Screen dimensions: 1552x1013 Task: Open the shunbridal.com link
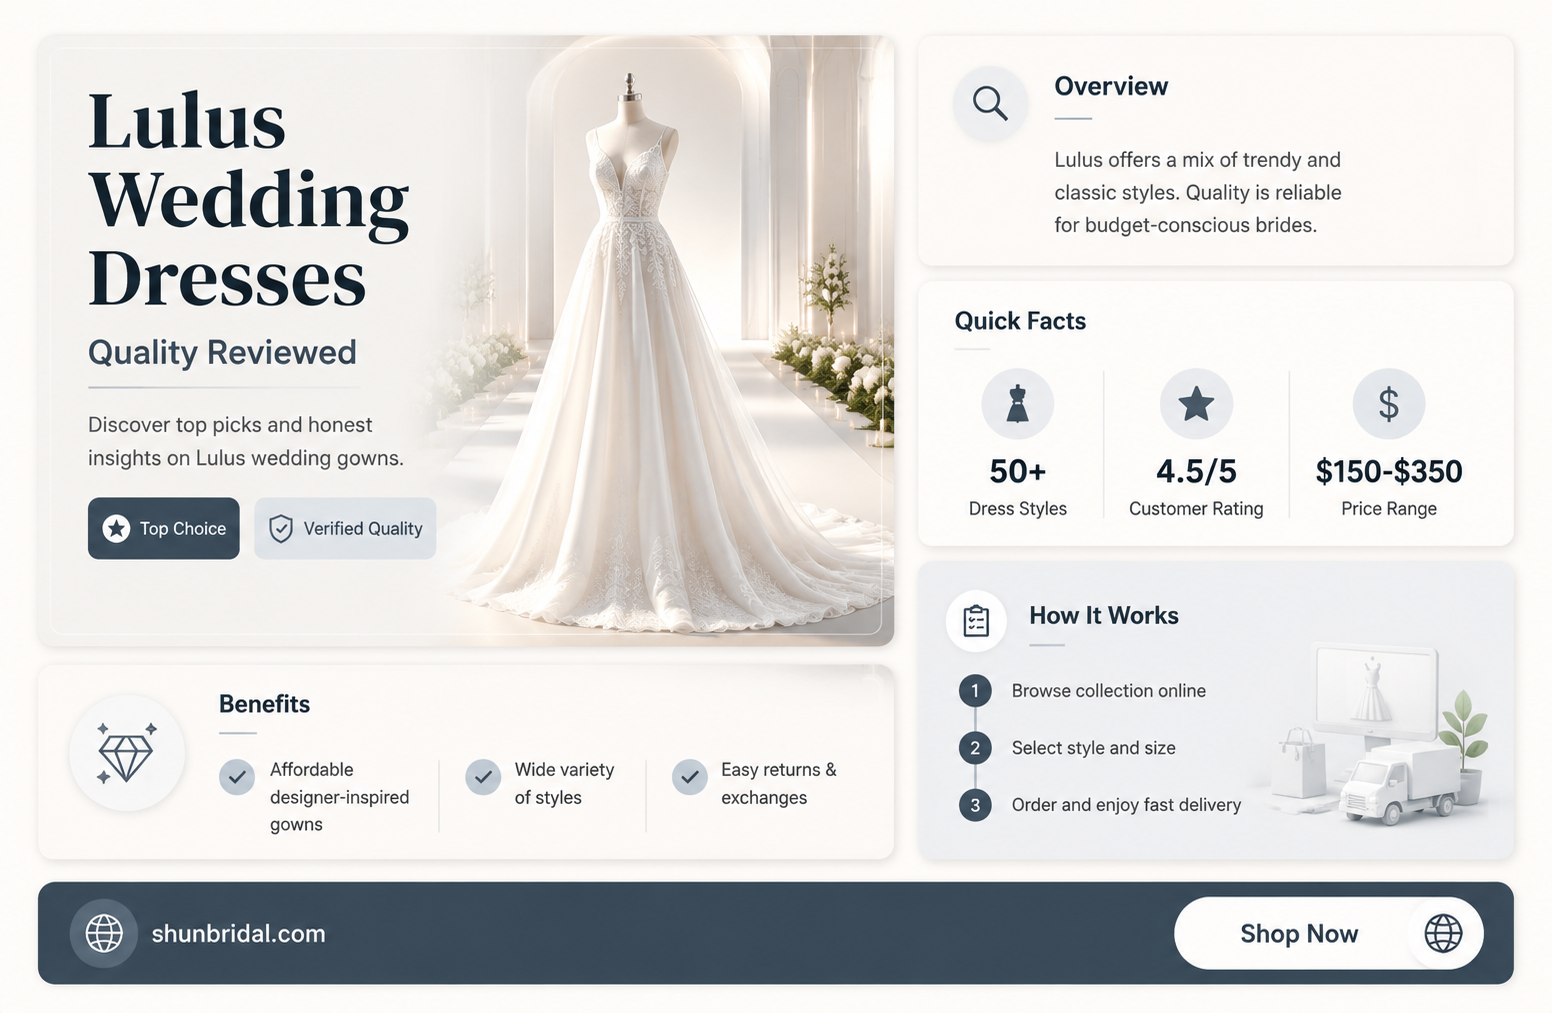coord(238,934)
